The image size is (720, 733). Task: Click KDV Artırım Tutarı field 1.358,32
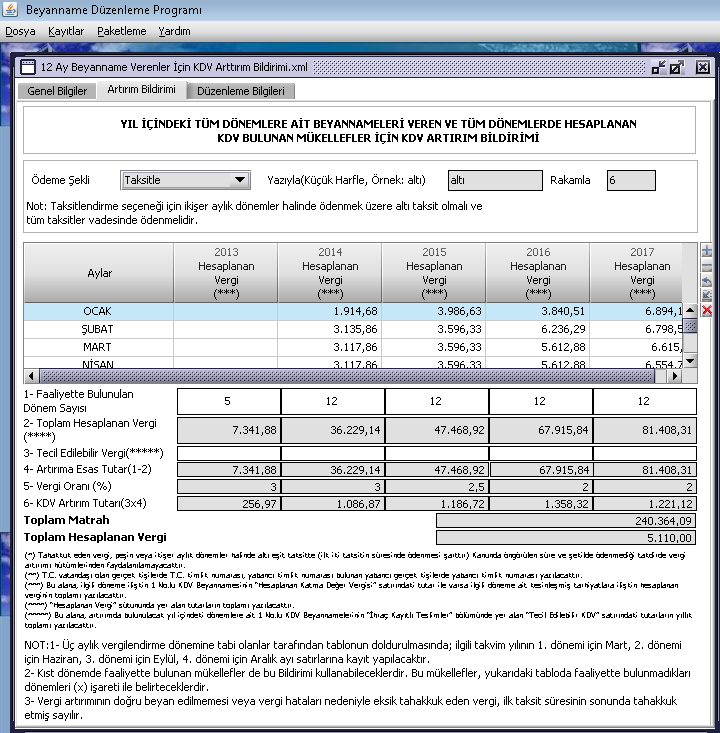[541, 503]
